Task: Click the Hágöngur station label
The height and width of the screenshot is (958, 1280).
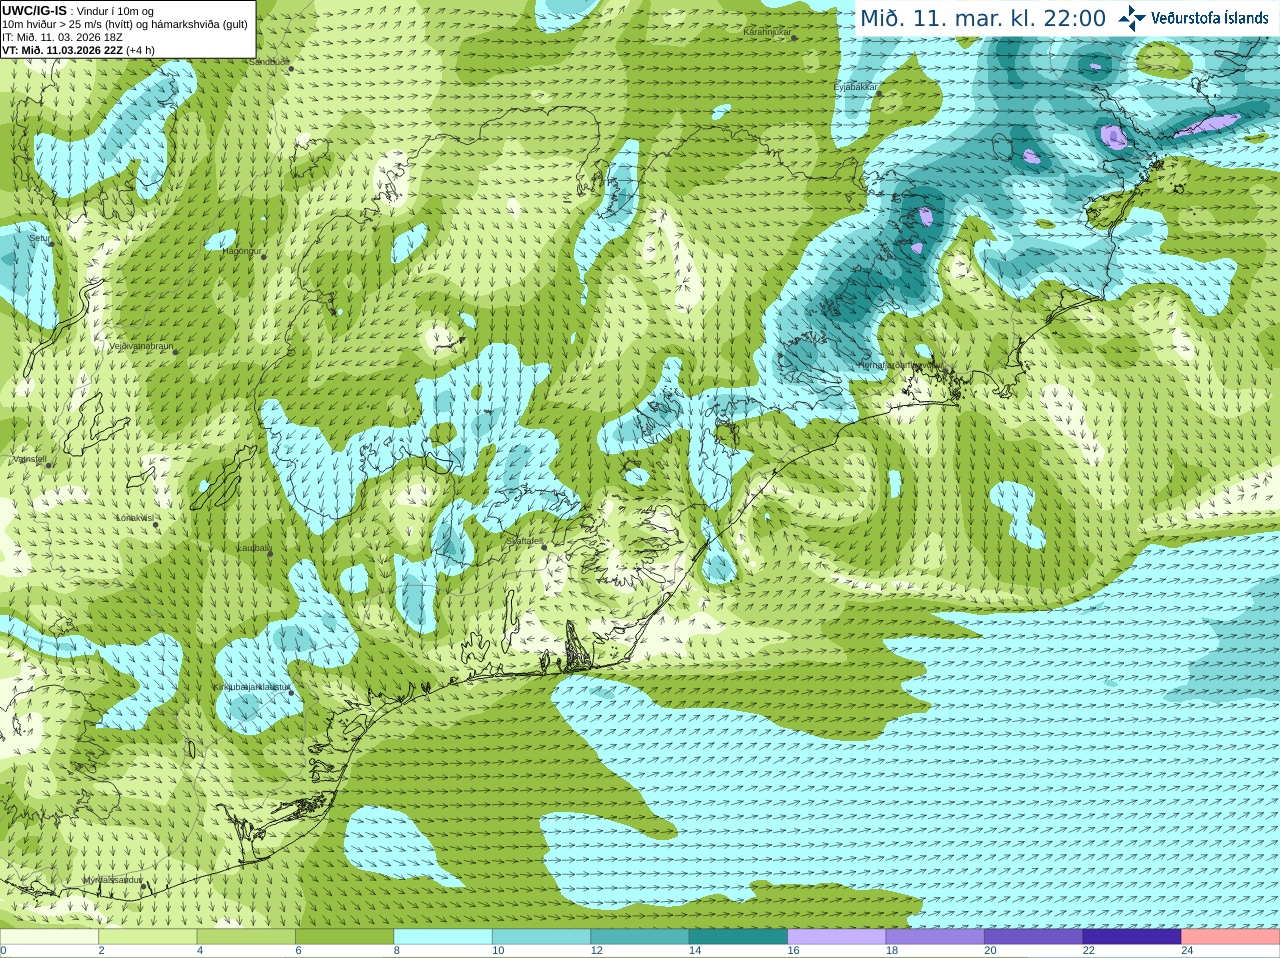Action: point(241,250)
